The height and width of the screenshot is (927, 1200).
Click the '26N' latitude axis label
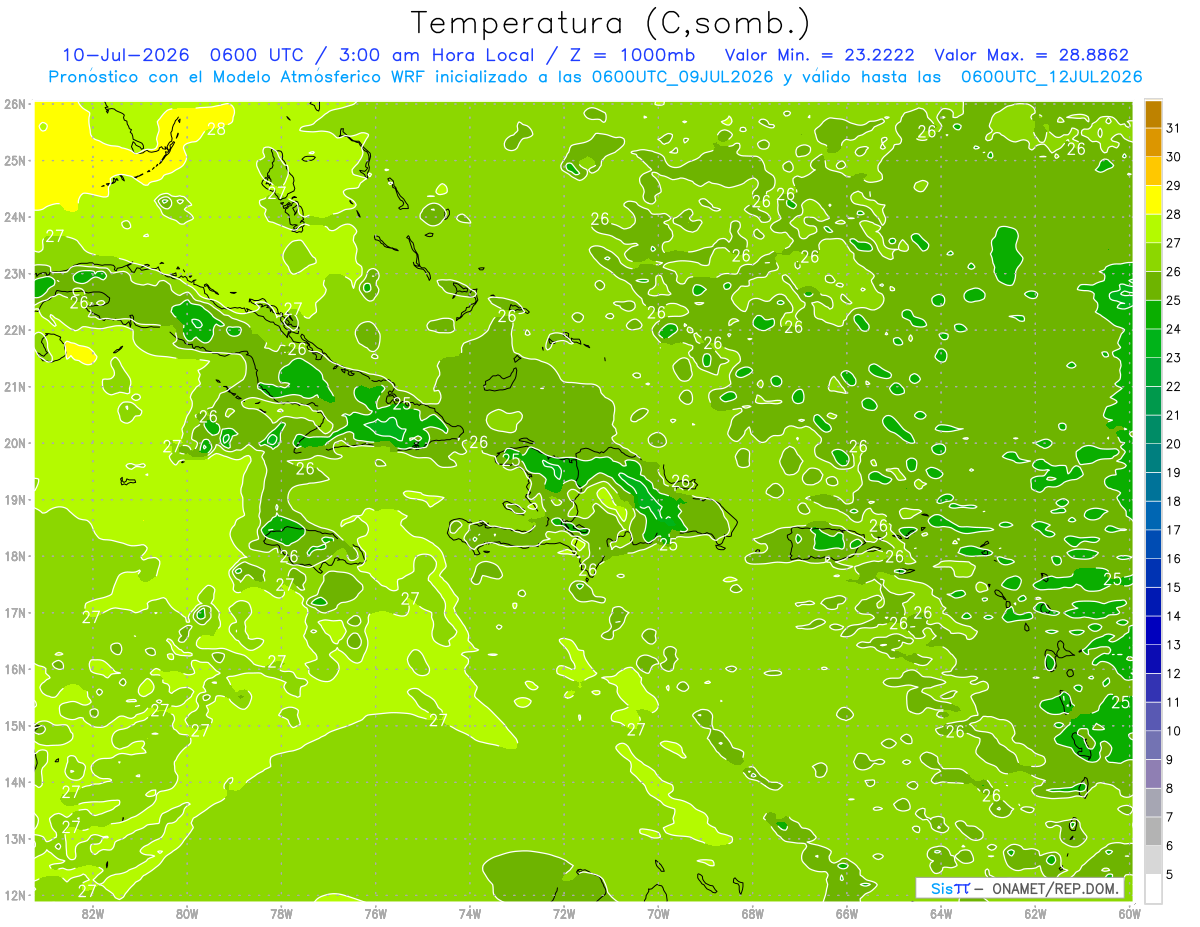pos(16,103)
